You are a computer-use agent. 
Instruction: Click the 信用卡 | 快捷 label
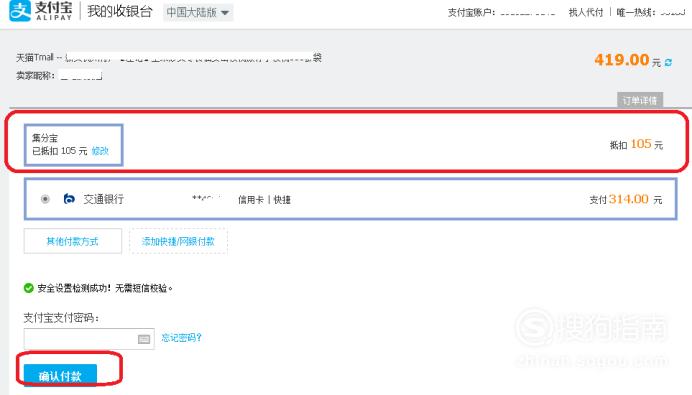(x=264, y=200)
